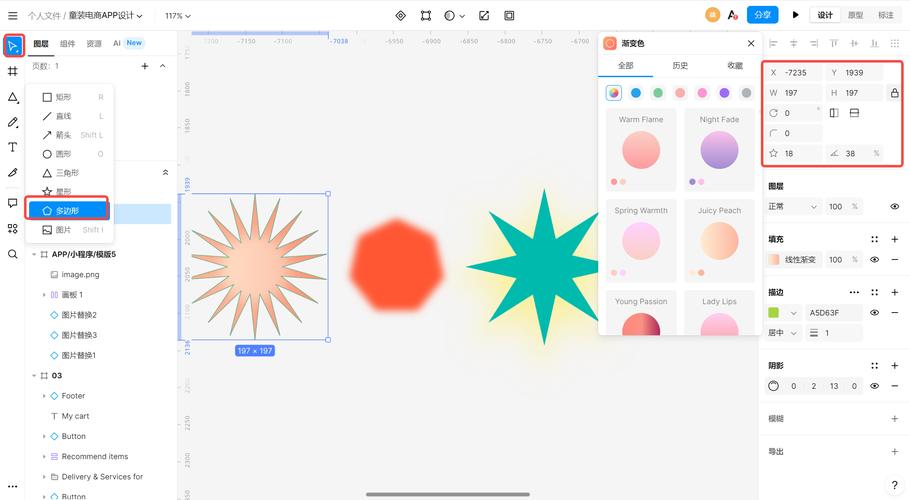This screenshot has height=500, width=910.
Task: Switch to 历史 tab in gradient panel
Action: 680,66
